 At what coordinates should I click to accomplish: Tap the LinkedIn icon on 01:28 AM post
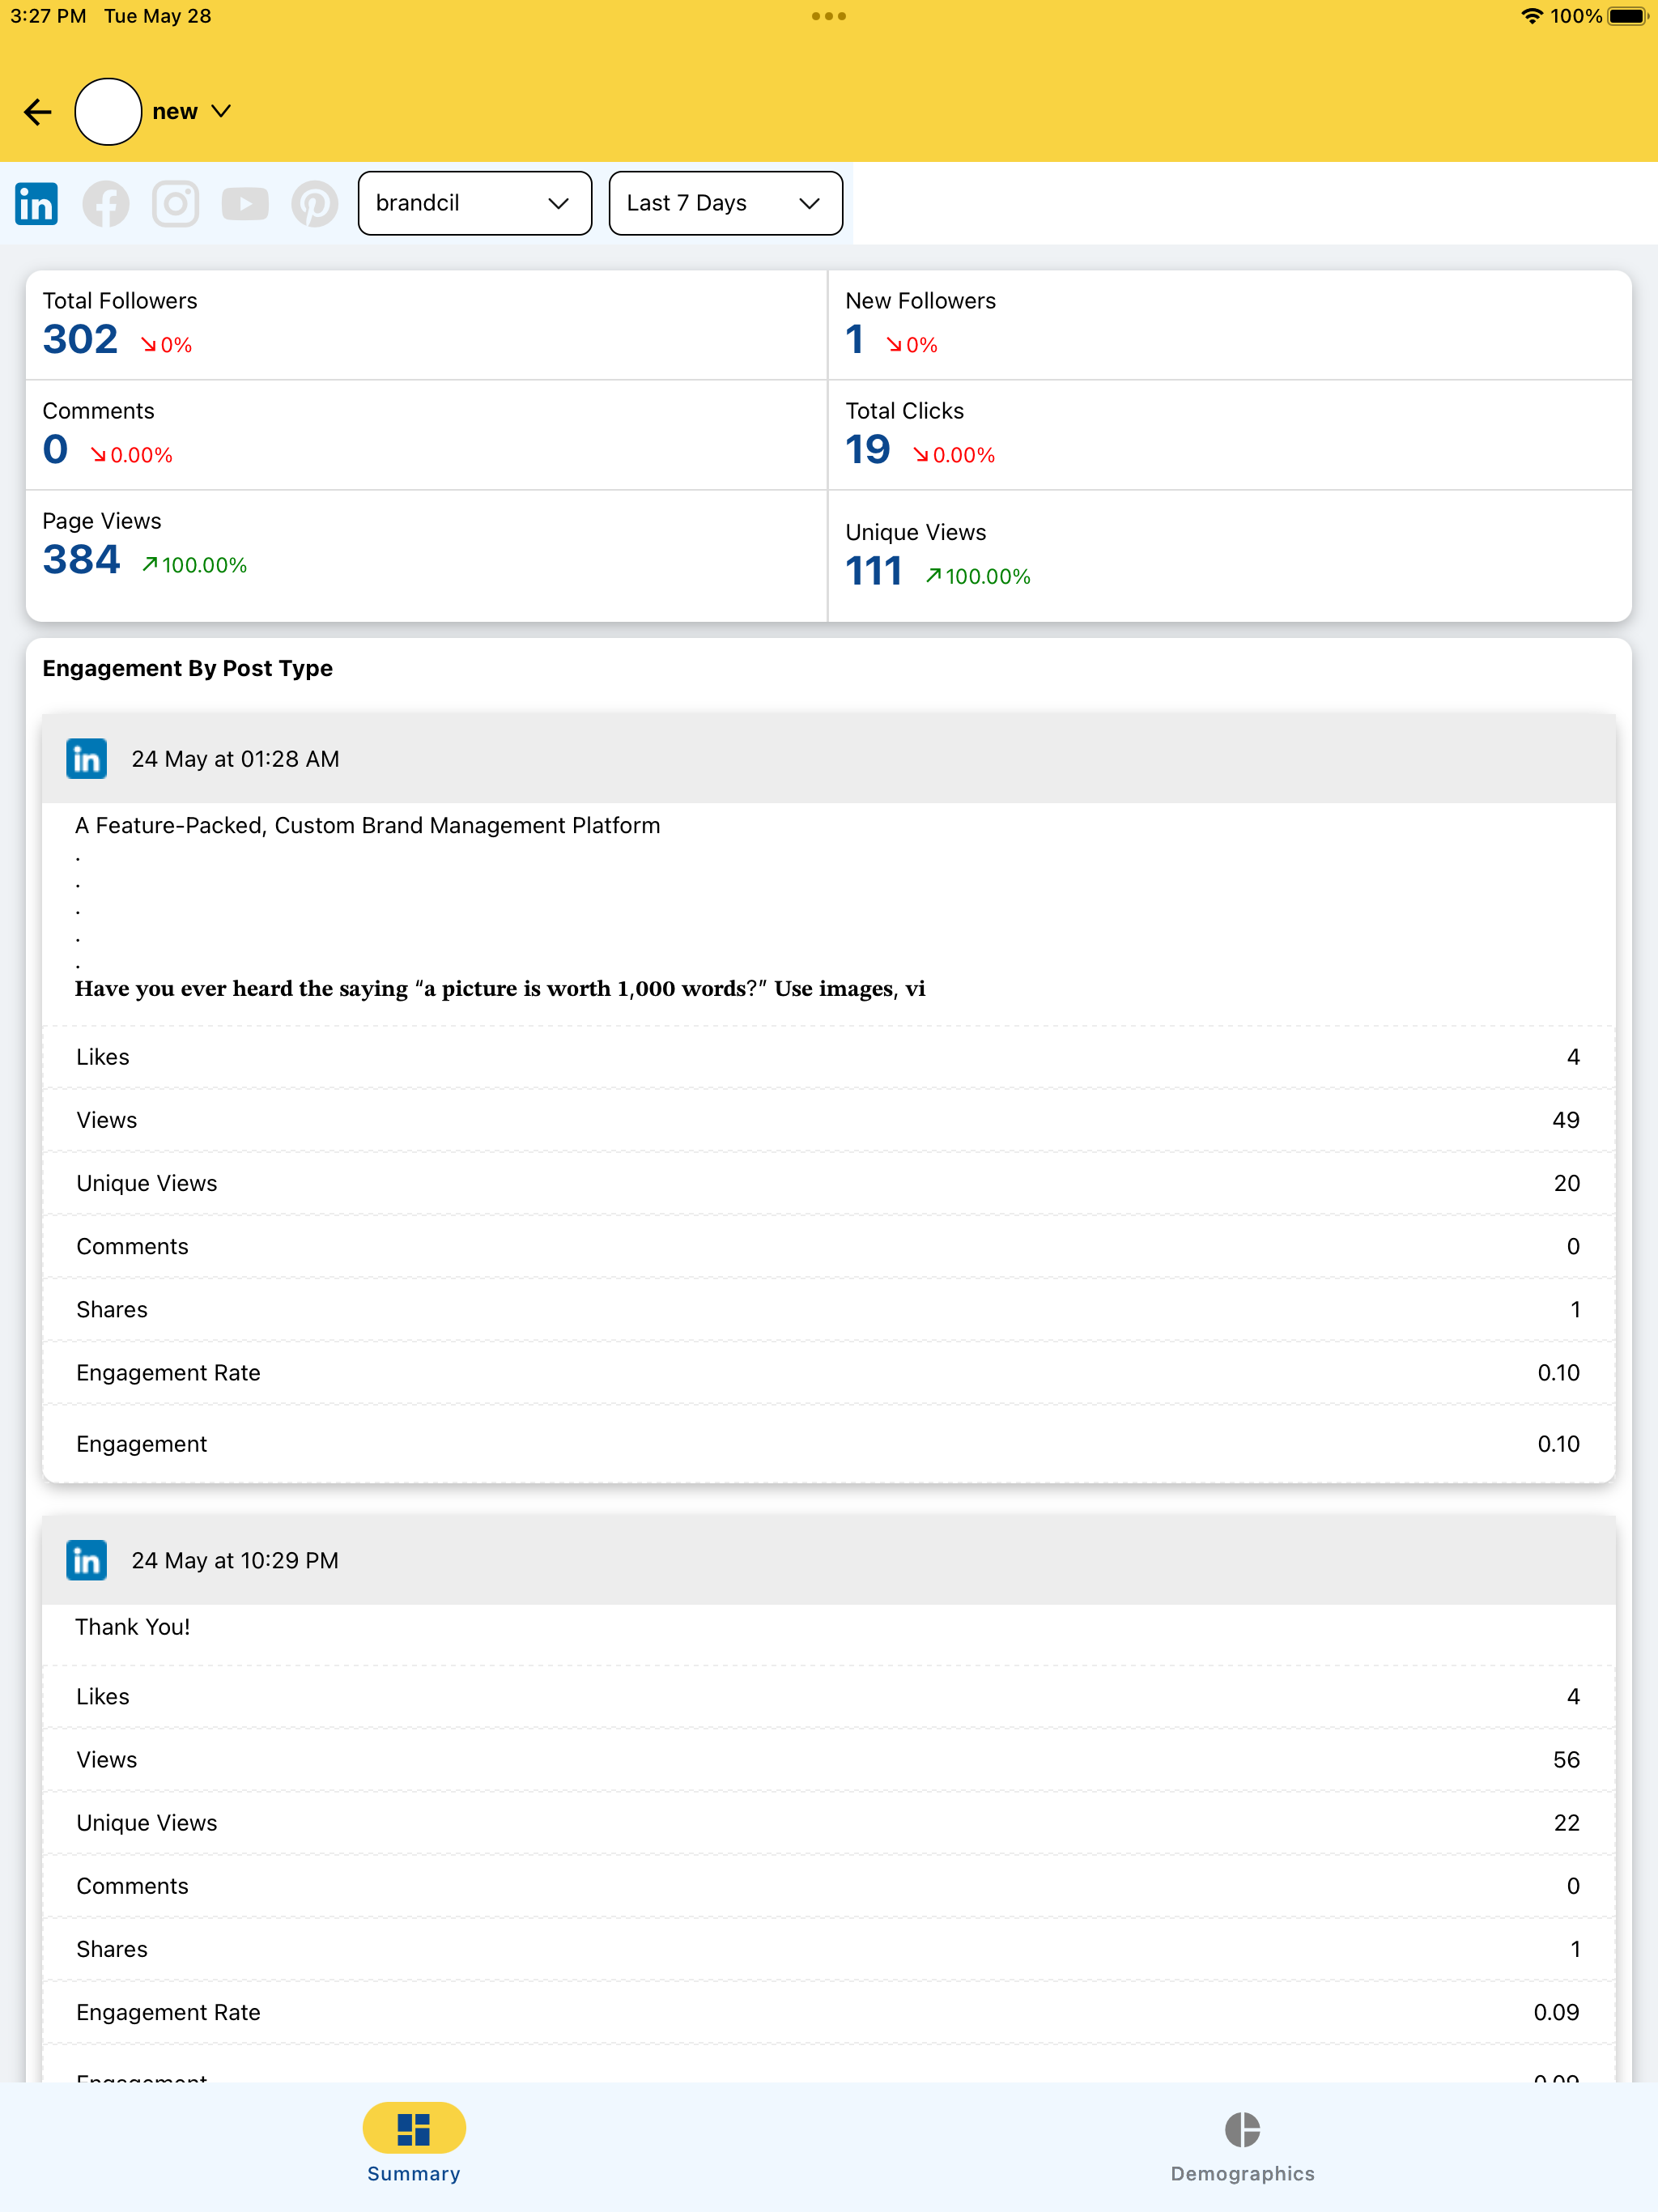pyautogui.click(x=87, y=759)
